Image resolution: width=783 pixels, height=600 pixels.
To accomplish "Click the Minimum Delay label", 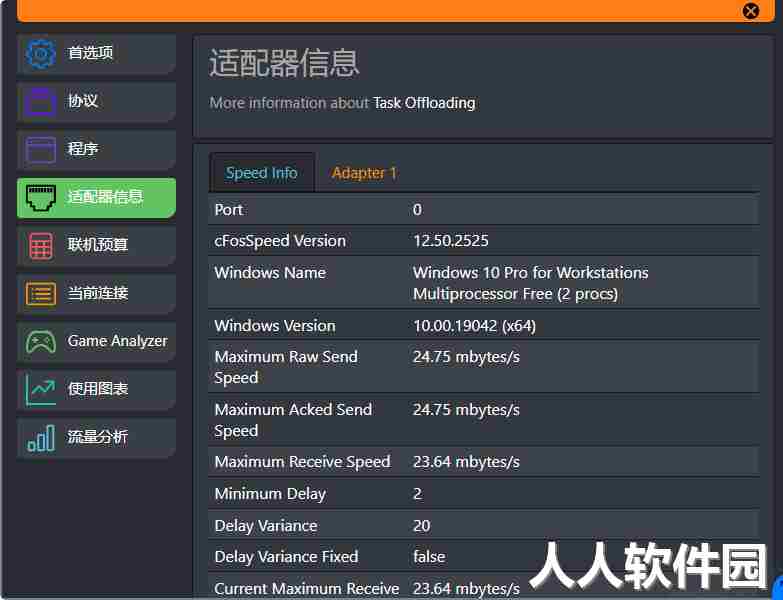I will point(270,494).
